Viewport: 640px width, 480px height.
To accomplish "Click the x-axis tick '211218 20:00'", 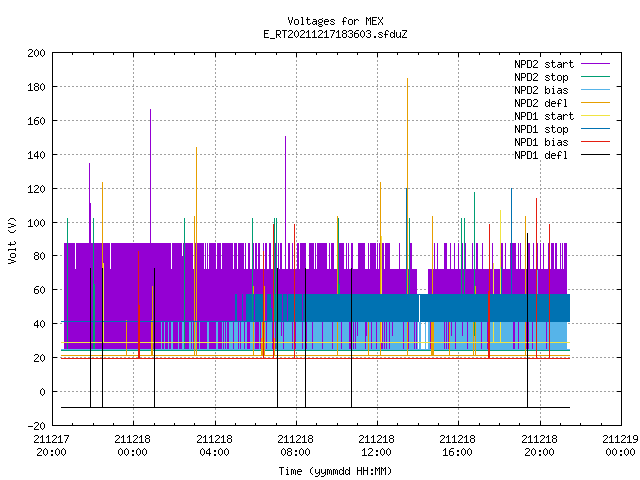I will coord(540,446).
